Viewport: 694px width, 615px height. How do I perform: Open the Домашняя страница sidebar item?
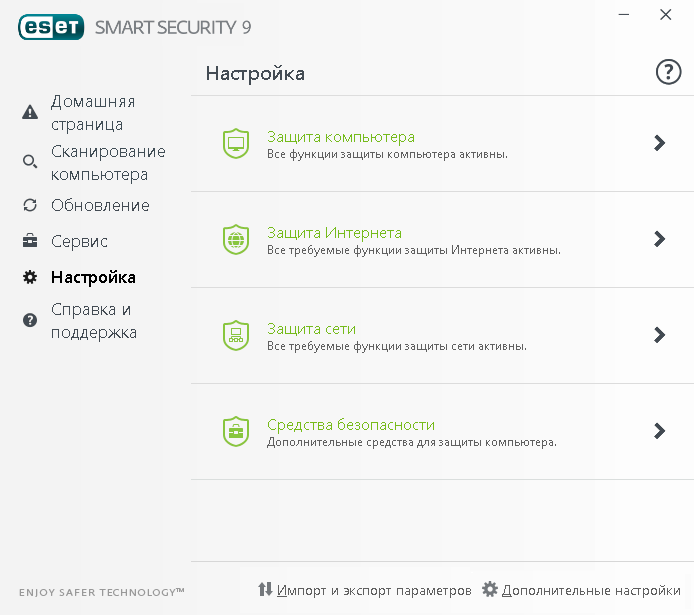92,113
